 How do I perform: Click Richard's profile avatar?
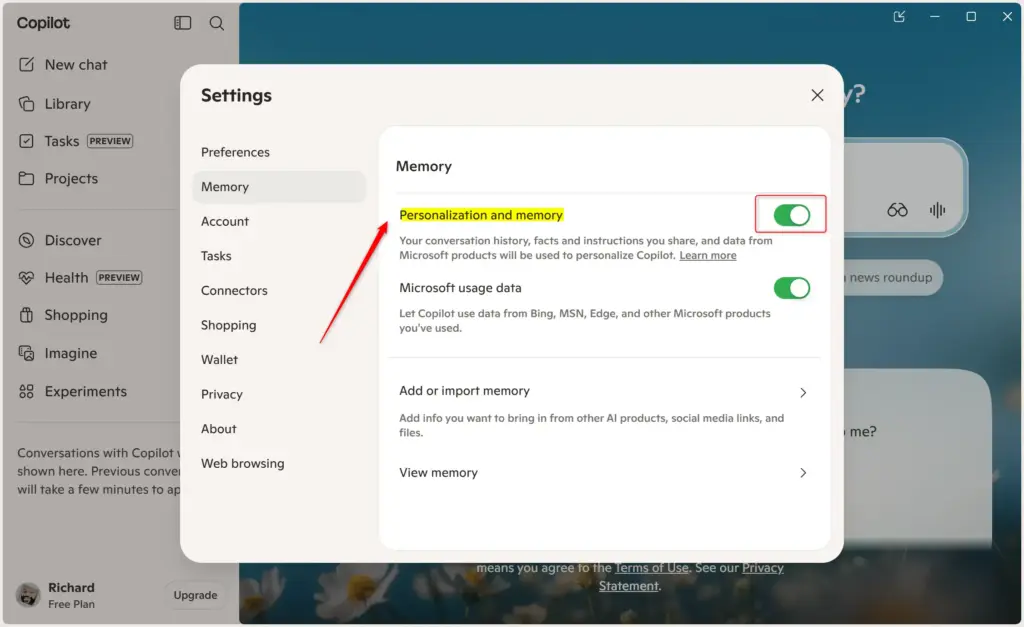[x=28, y=595]
